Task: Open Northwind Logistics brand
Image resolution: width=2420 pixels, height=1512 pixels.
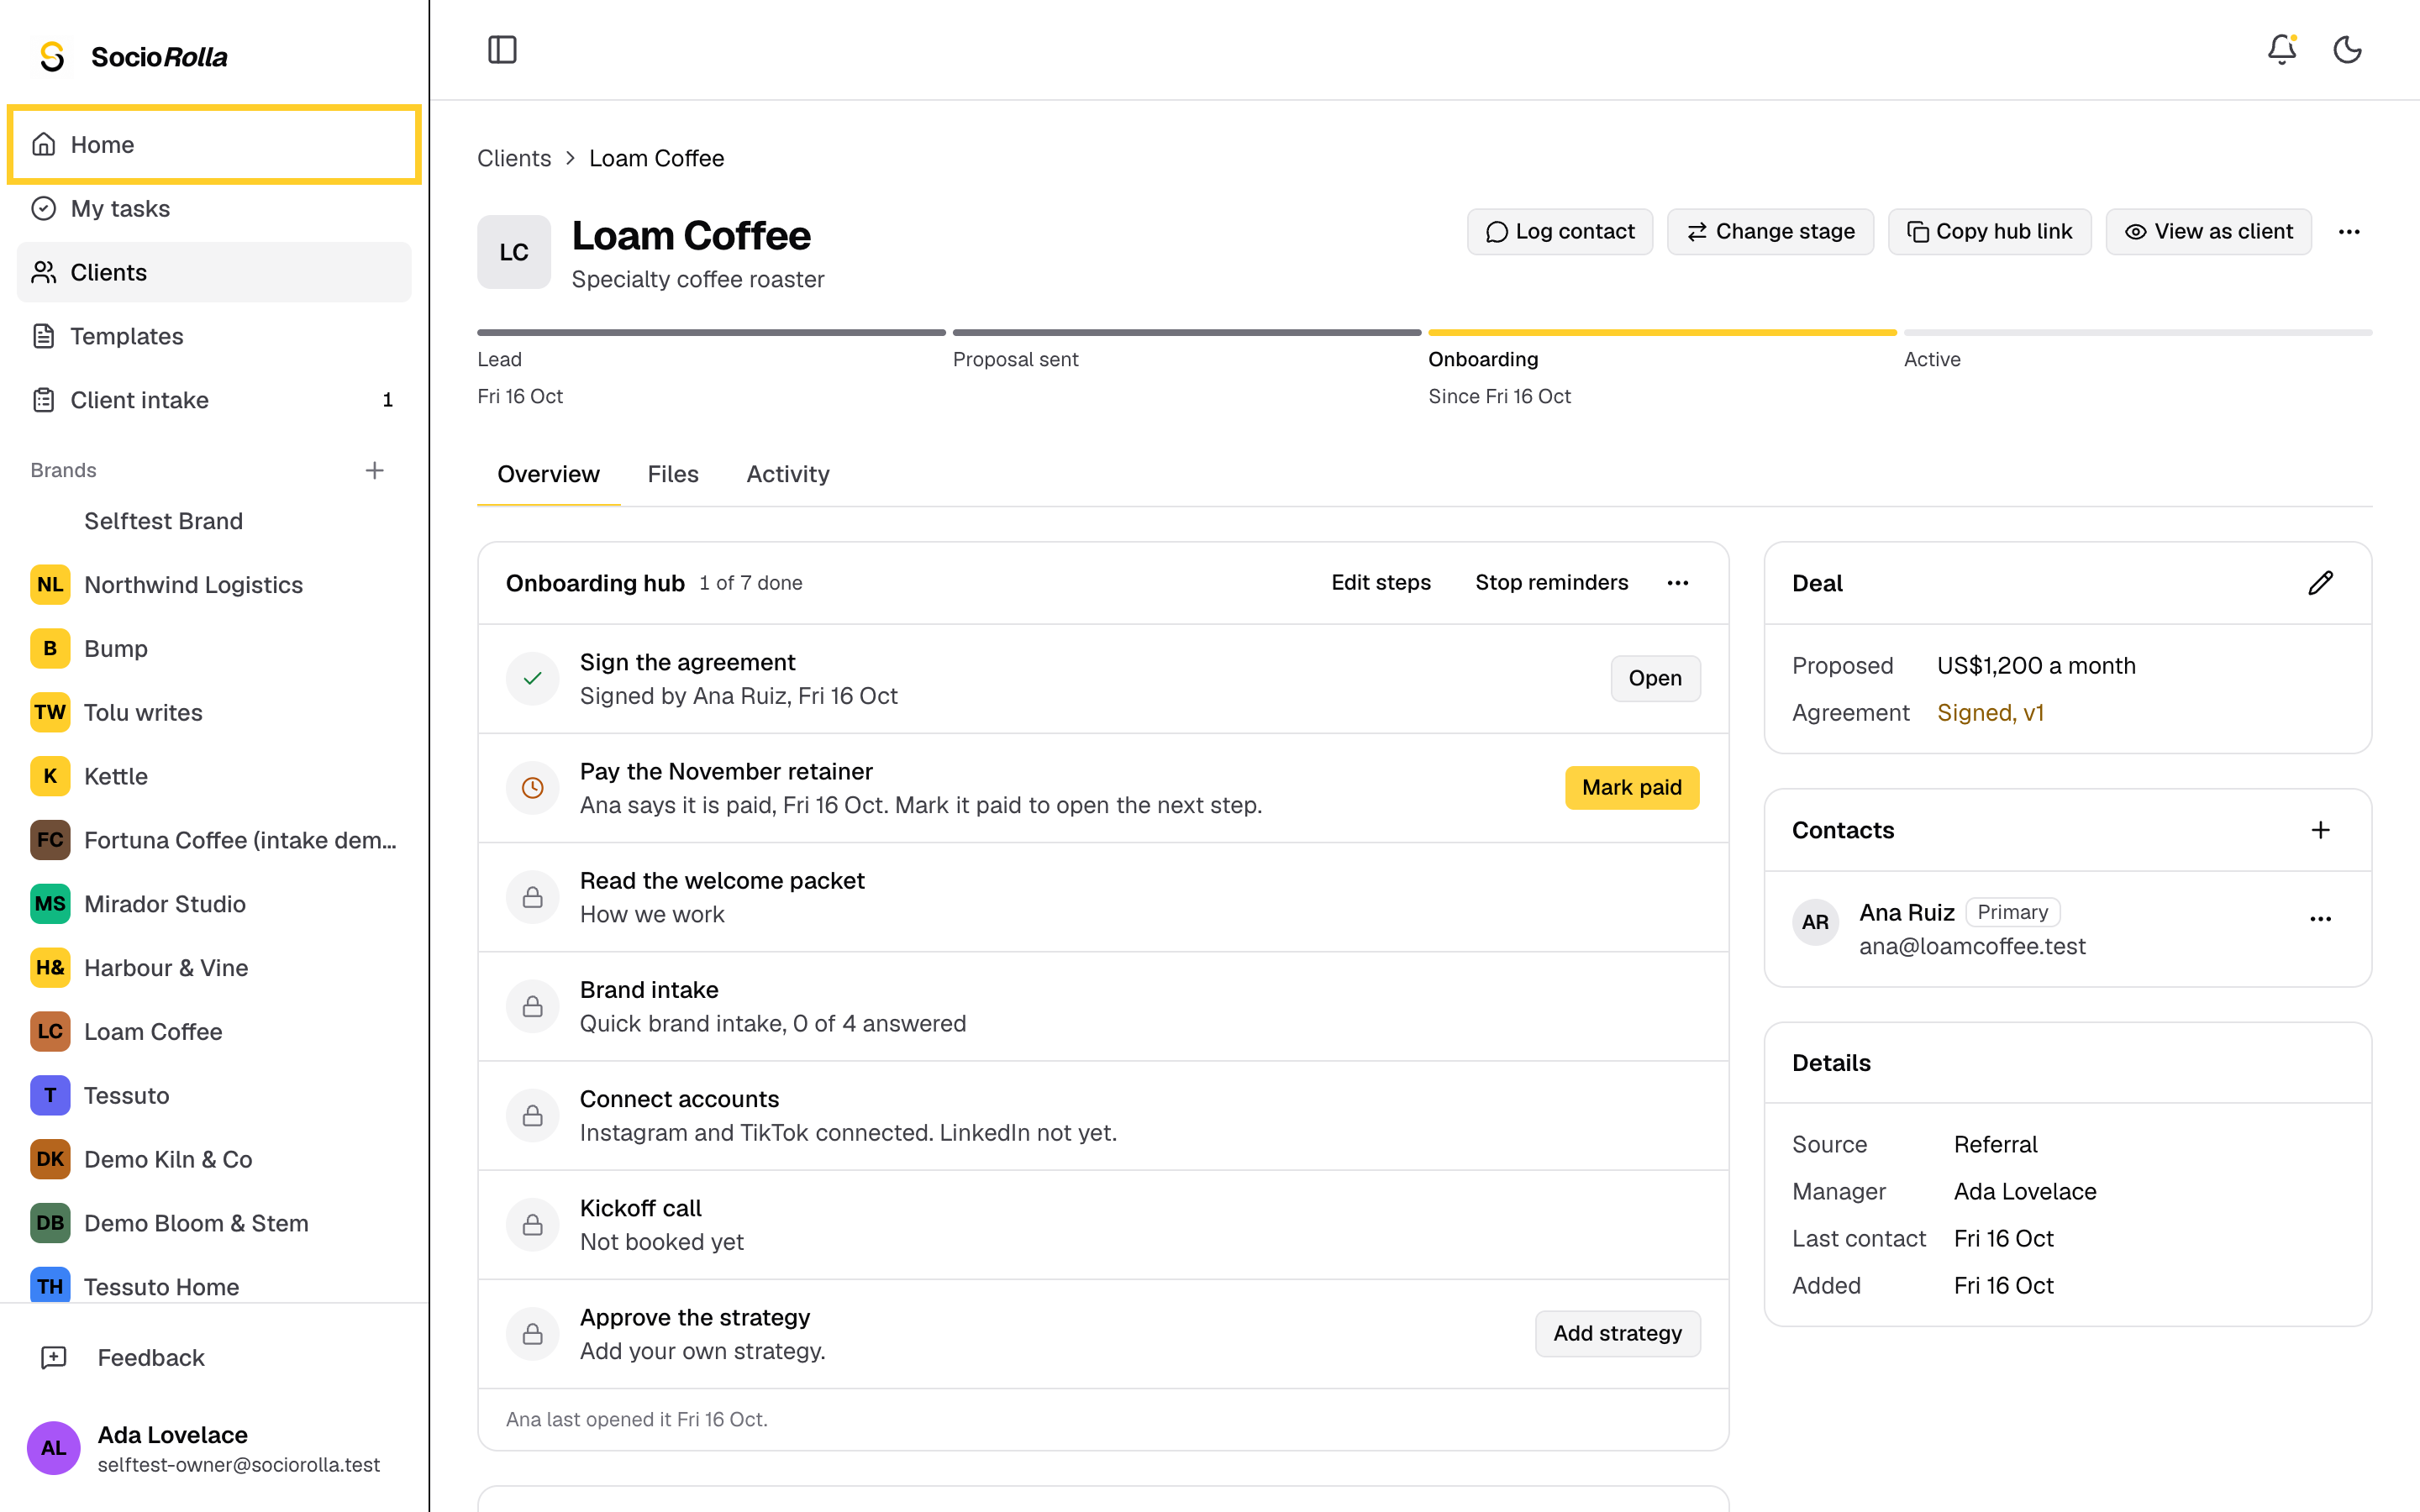Action: pos(214,585)
